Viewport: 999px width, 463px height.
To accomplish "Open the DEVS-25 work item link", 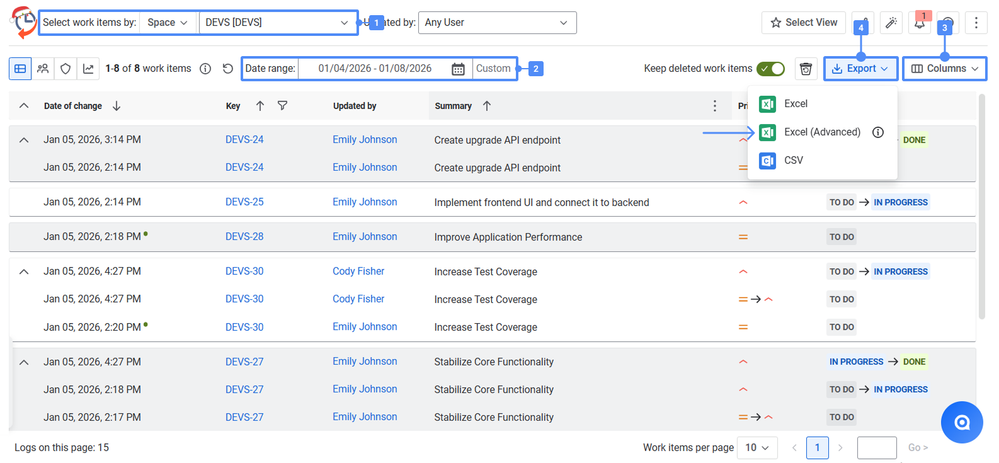I will click(x=244, y=202).
